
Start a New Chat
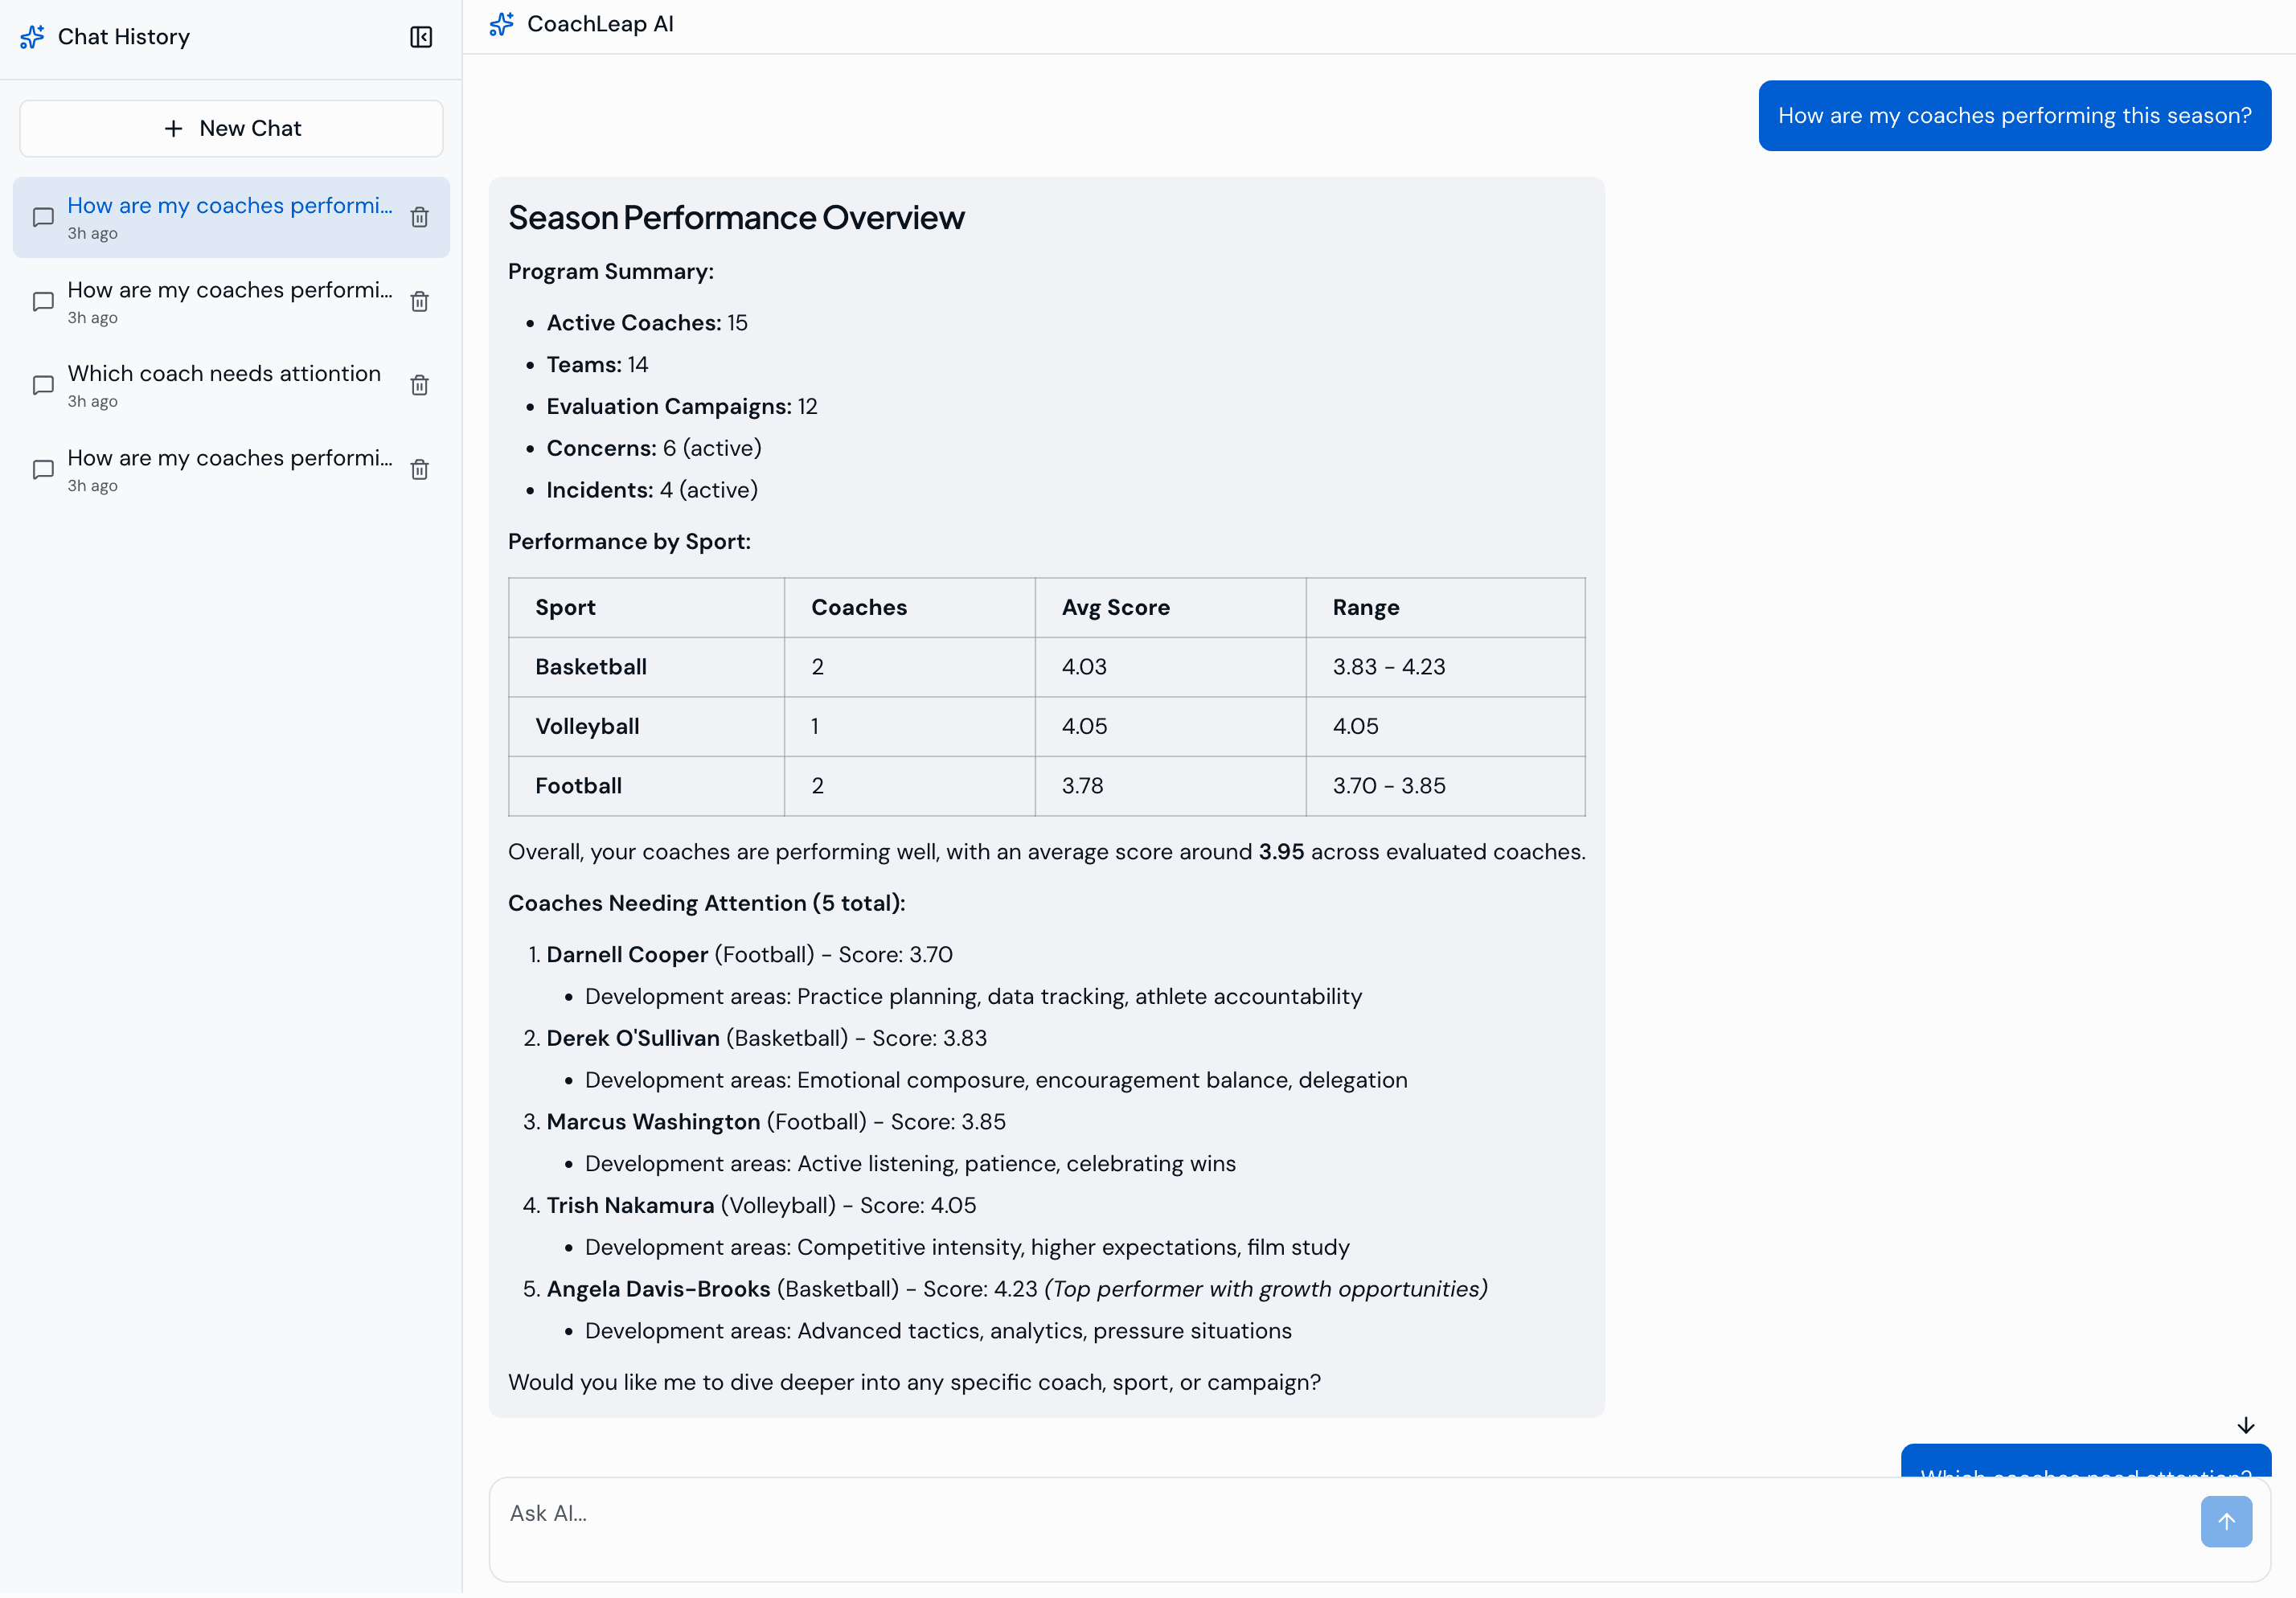coord(231,128)
